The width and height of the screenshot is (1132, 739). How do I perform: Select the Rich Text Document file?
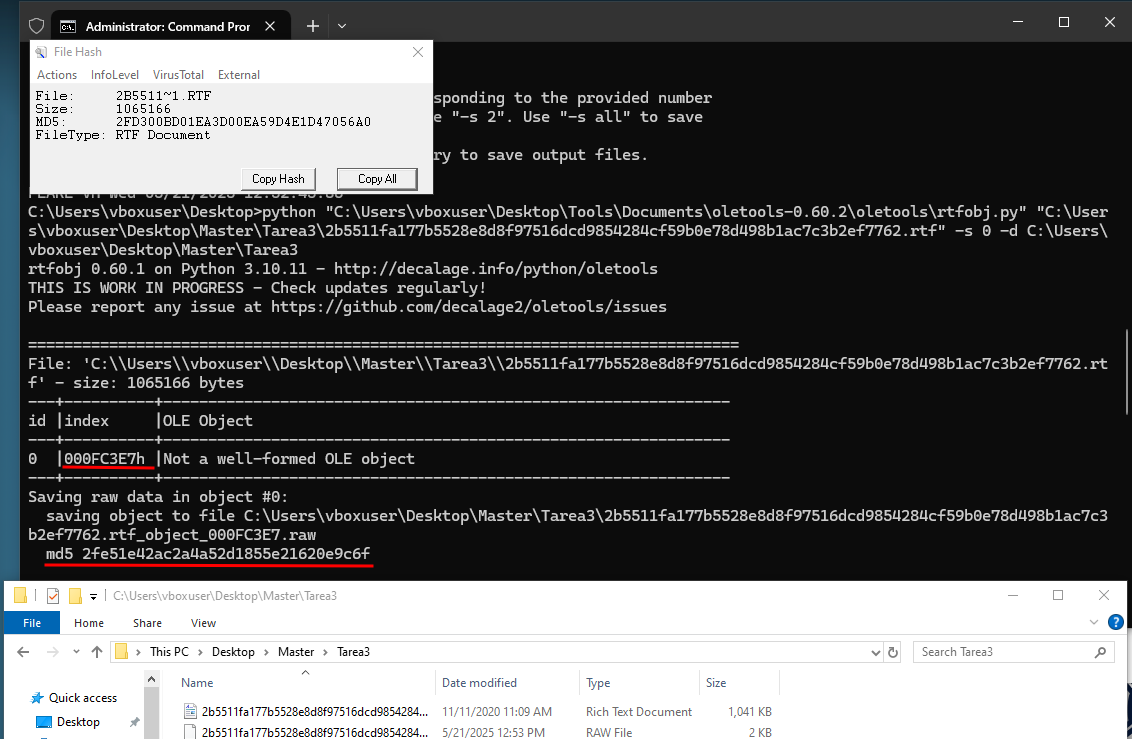tap(476, 712)
